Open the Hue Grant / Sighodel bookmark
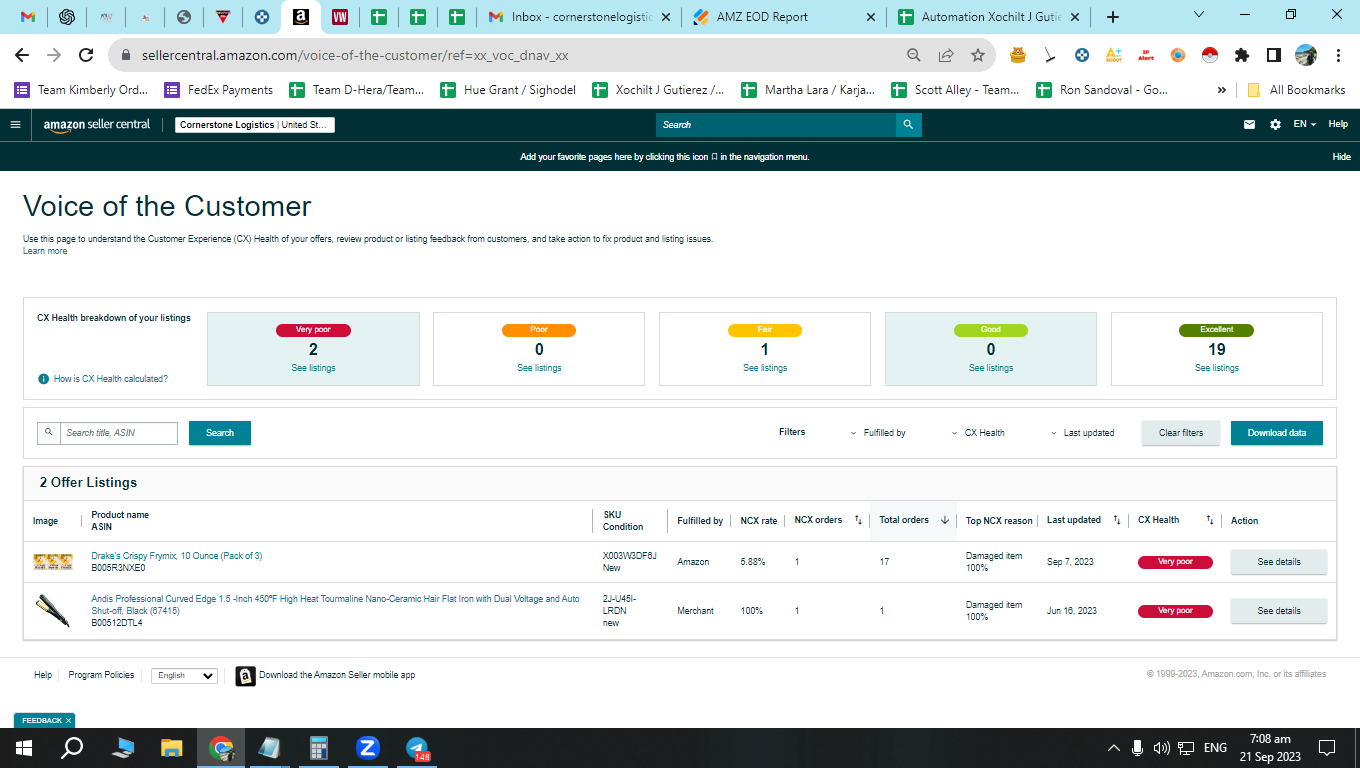Screen dimensions: 1360x768 (x=507, y=90)
